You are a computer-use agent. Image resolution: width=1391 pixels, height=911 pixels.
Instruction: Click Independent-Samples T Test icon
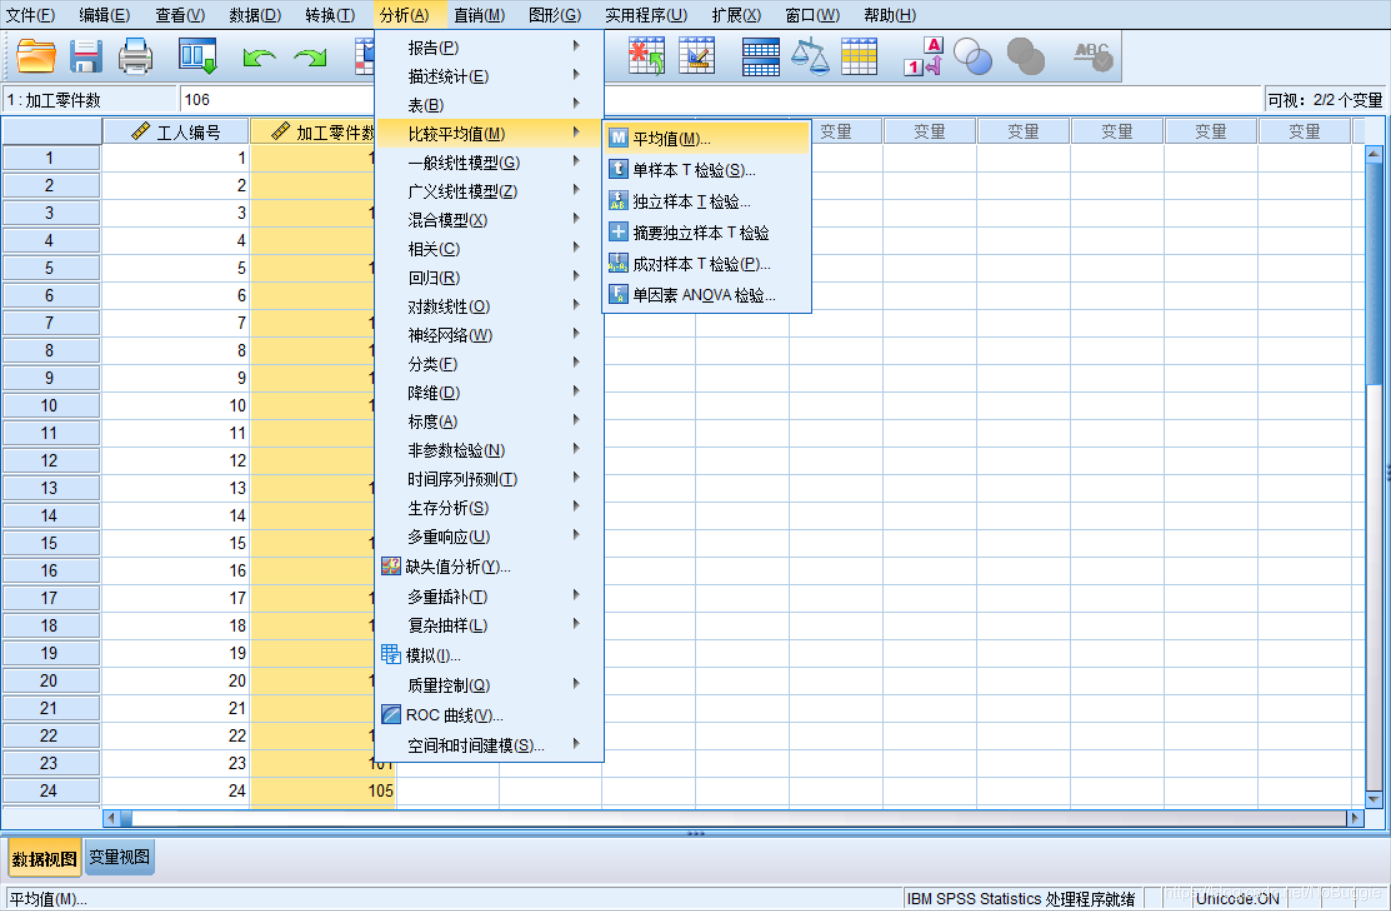point(618,201)
